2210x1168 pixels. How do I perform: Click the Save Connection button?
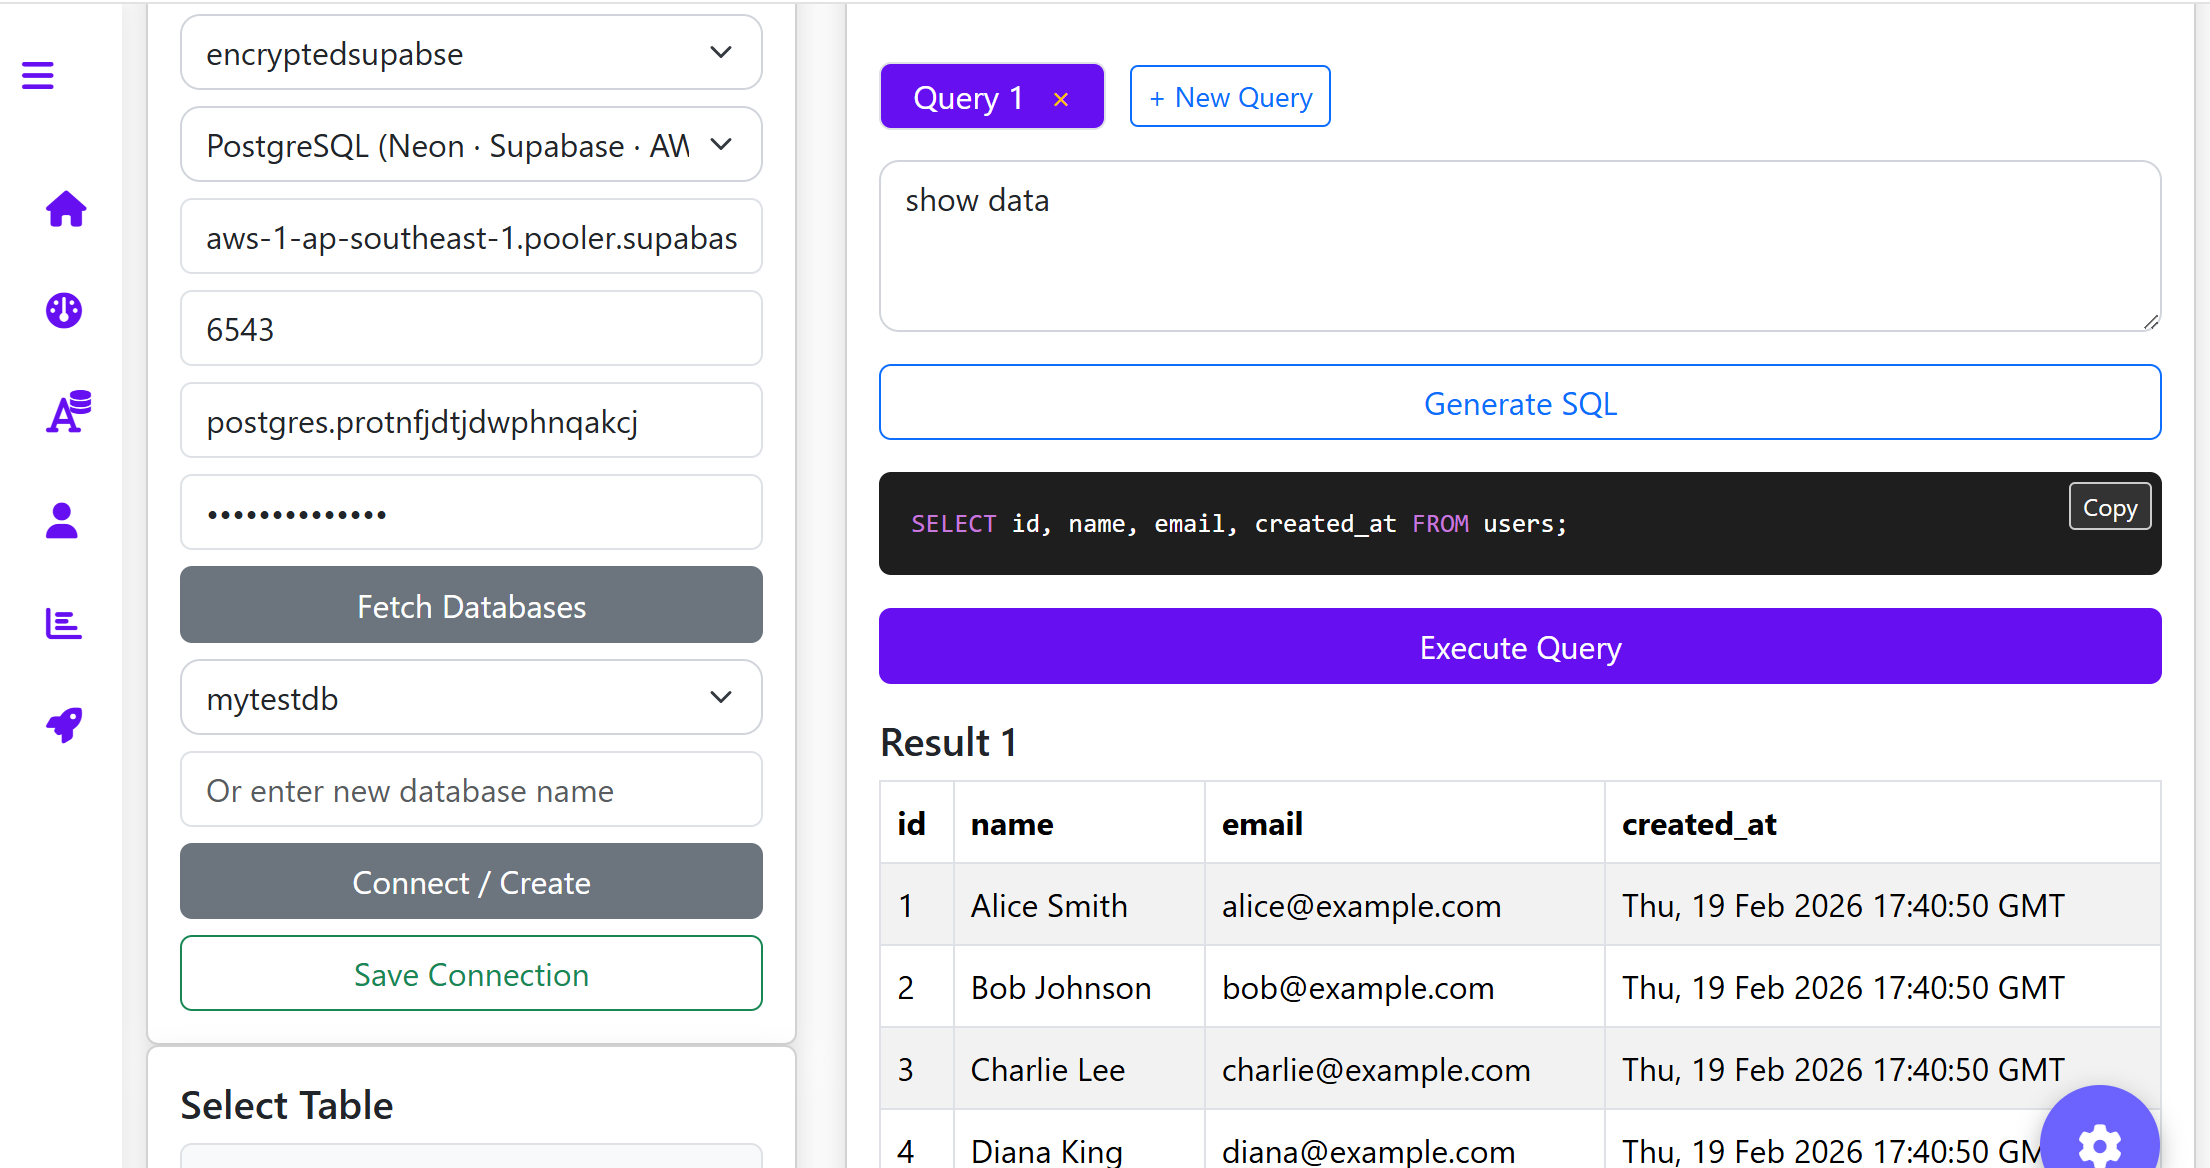tap(470, 974)
